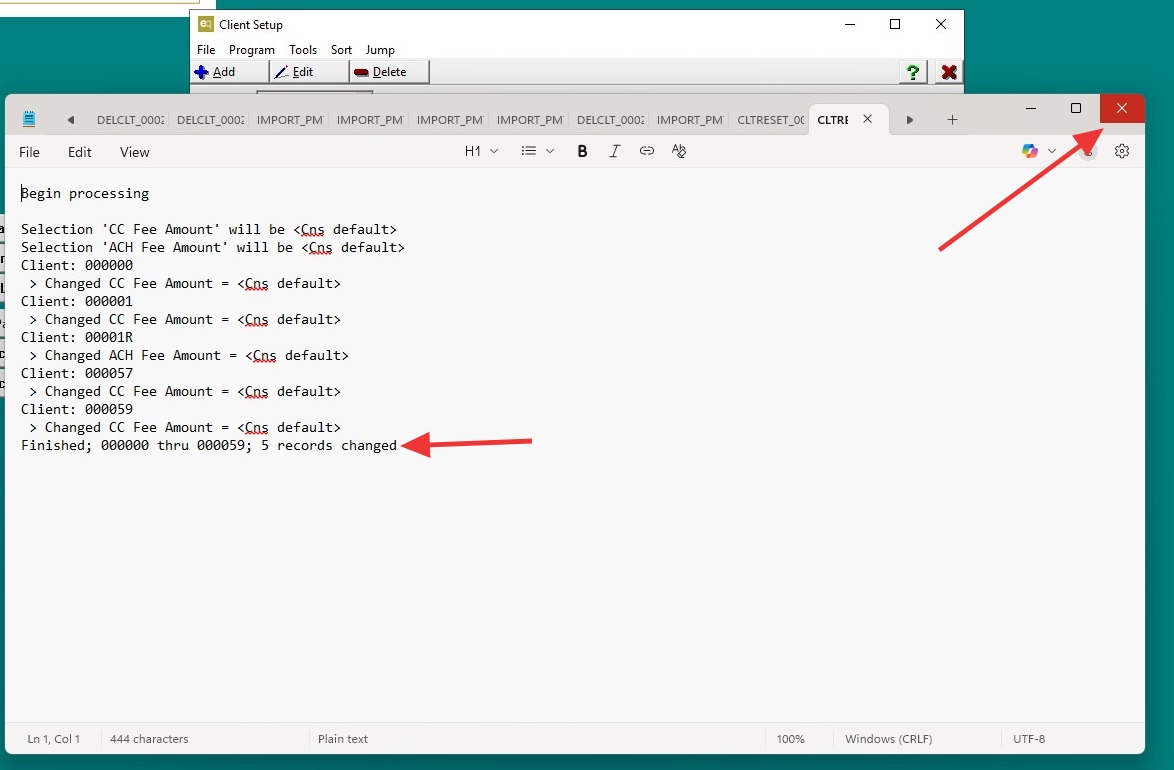Click the 'Client: 000057' line

tap(77, 373)
